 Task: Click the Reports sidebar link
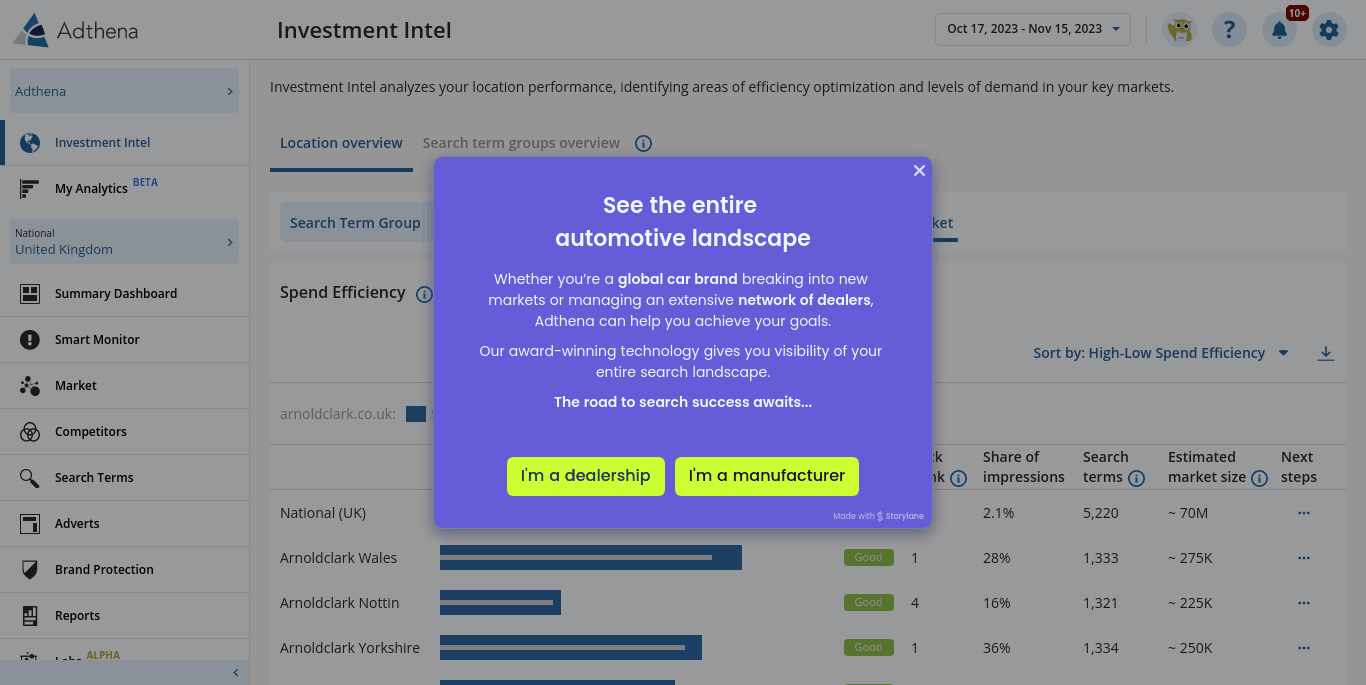click(77, 616)
